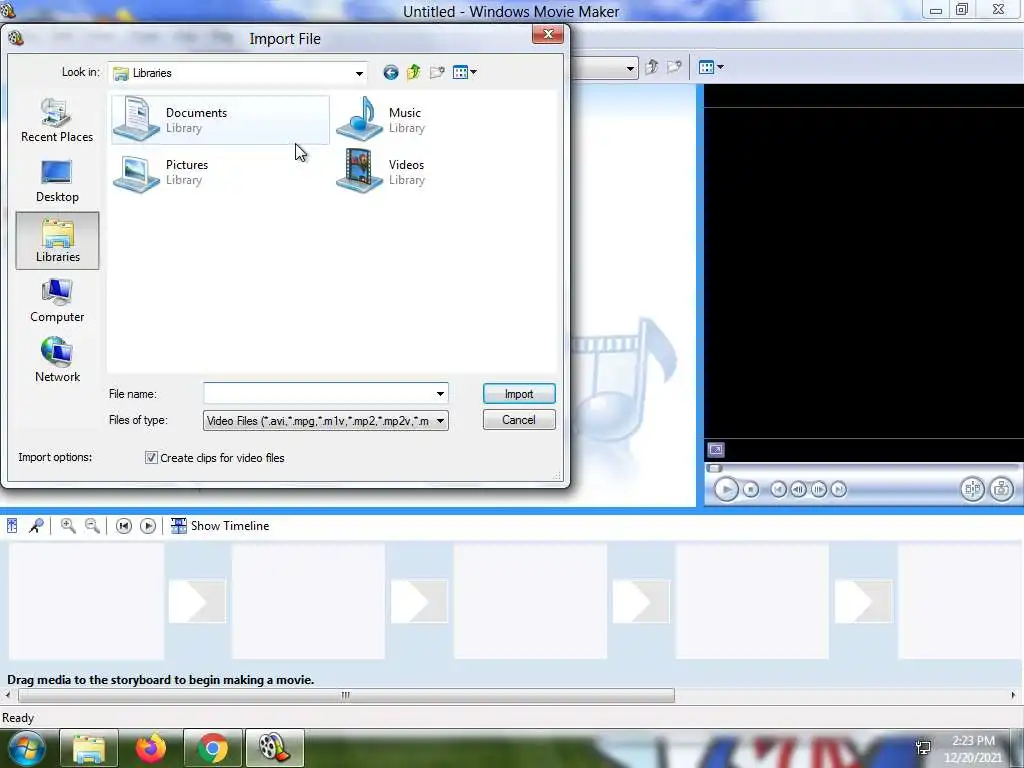Jump forward to the end of the preview
This screenshot has height=768, width=1024.
(839, 489)
